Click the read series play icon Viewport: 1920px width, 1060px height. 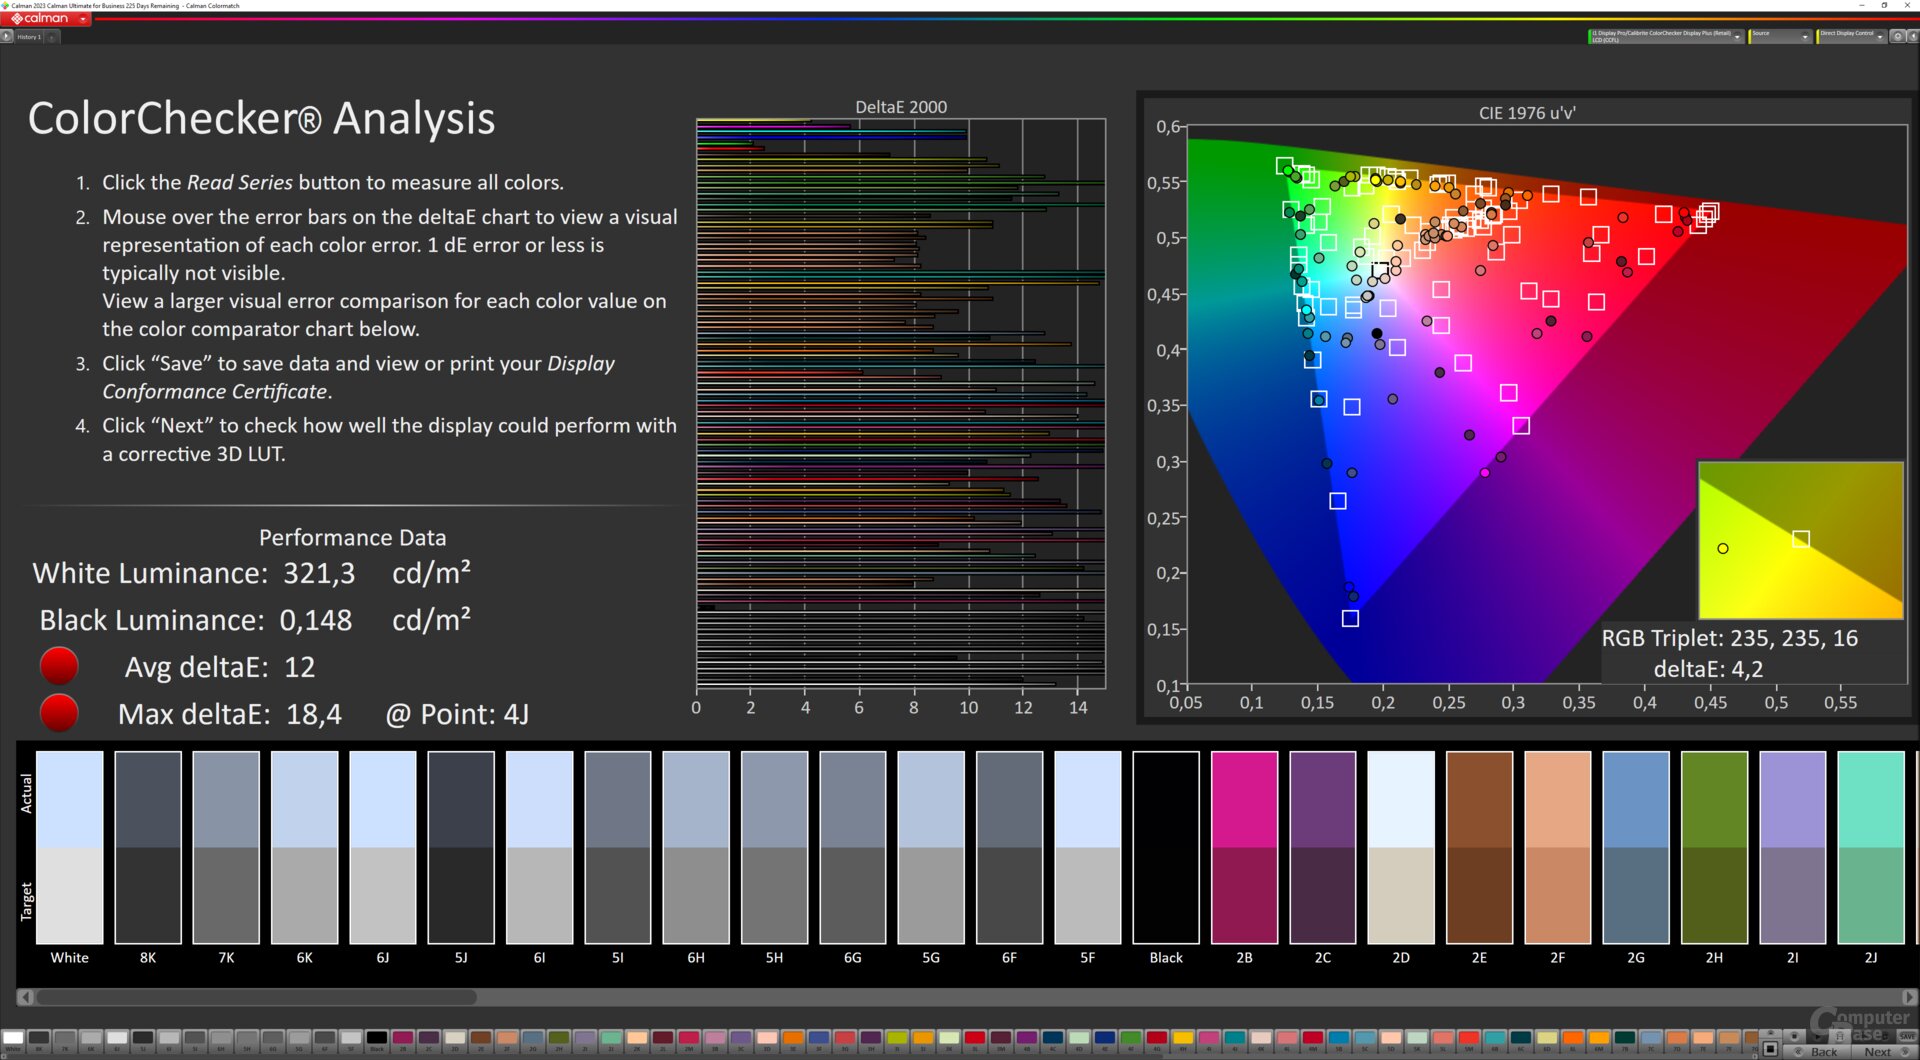click(x=1817, y=1037)
